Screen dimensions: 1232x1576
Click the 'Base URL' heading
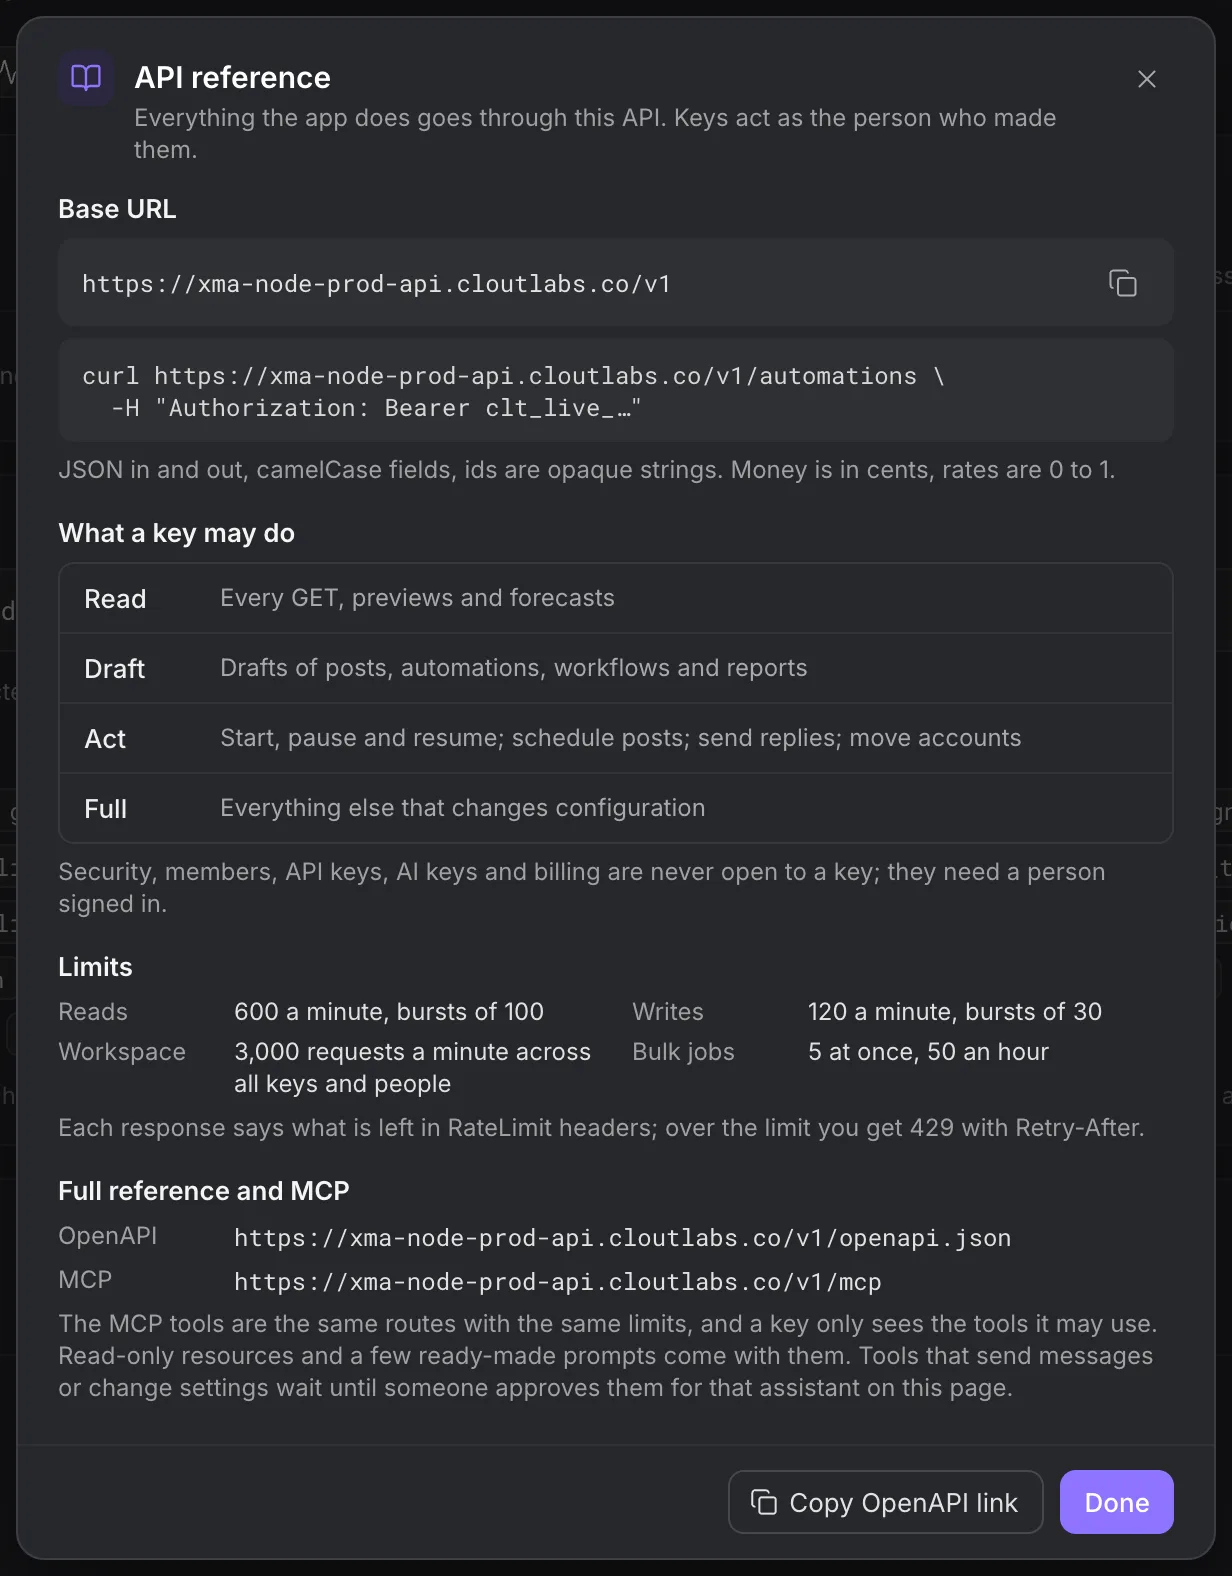(117, 209)
